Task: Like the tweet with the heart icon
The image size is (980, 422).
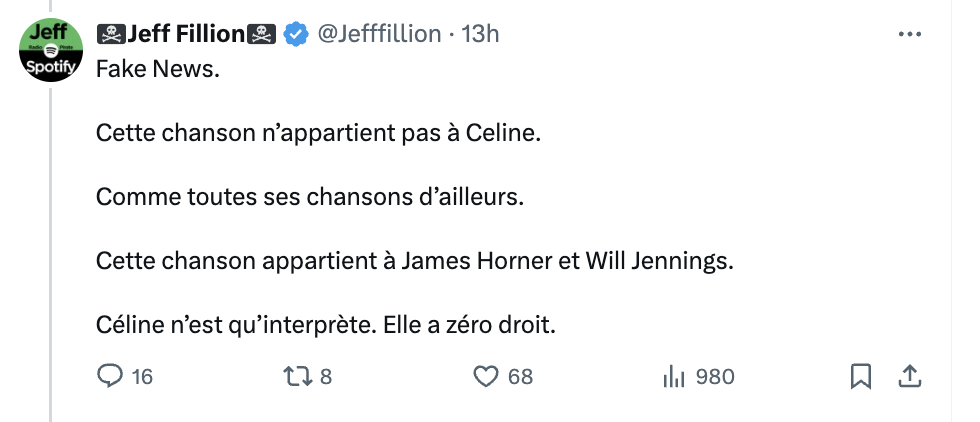Action: pos(485,376)
